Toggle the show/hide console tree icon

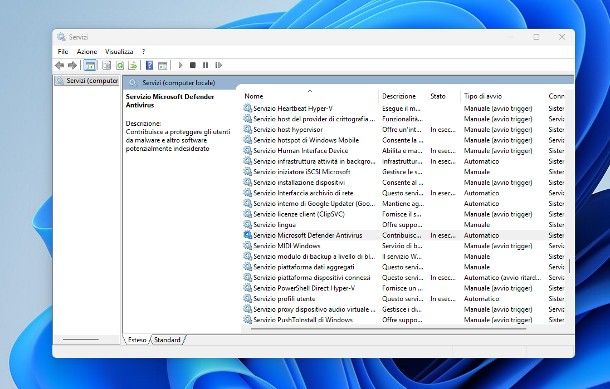tap(90, 65)
